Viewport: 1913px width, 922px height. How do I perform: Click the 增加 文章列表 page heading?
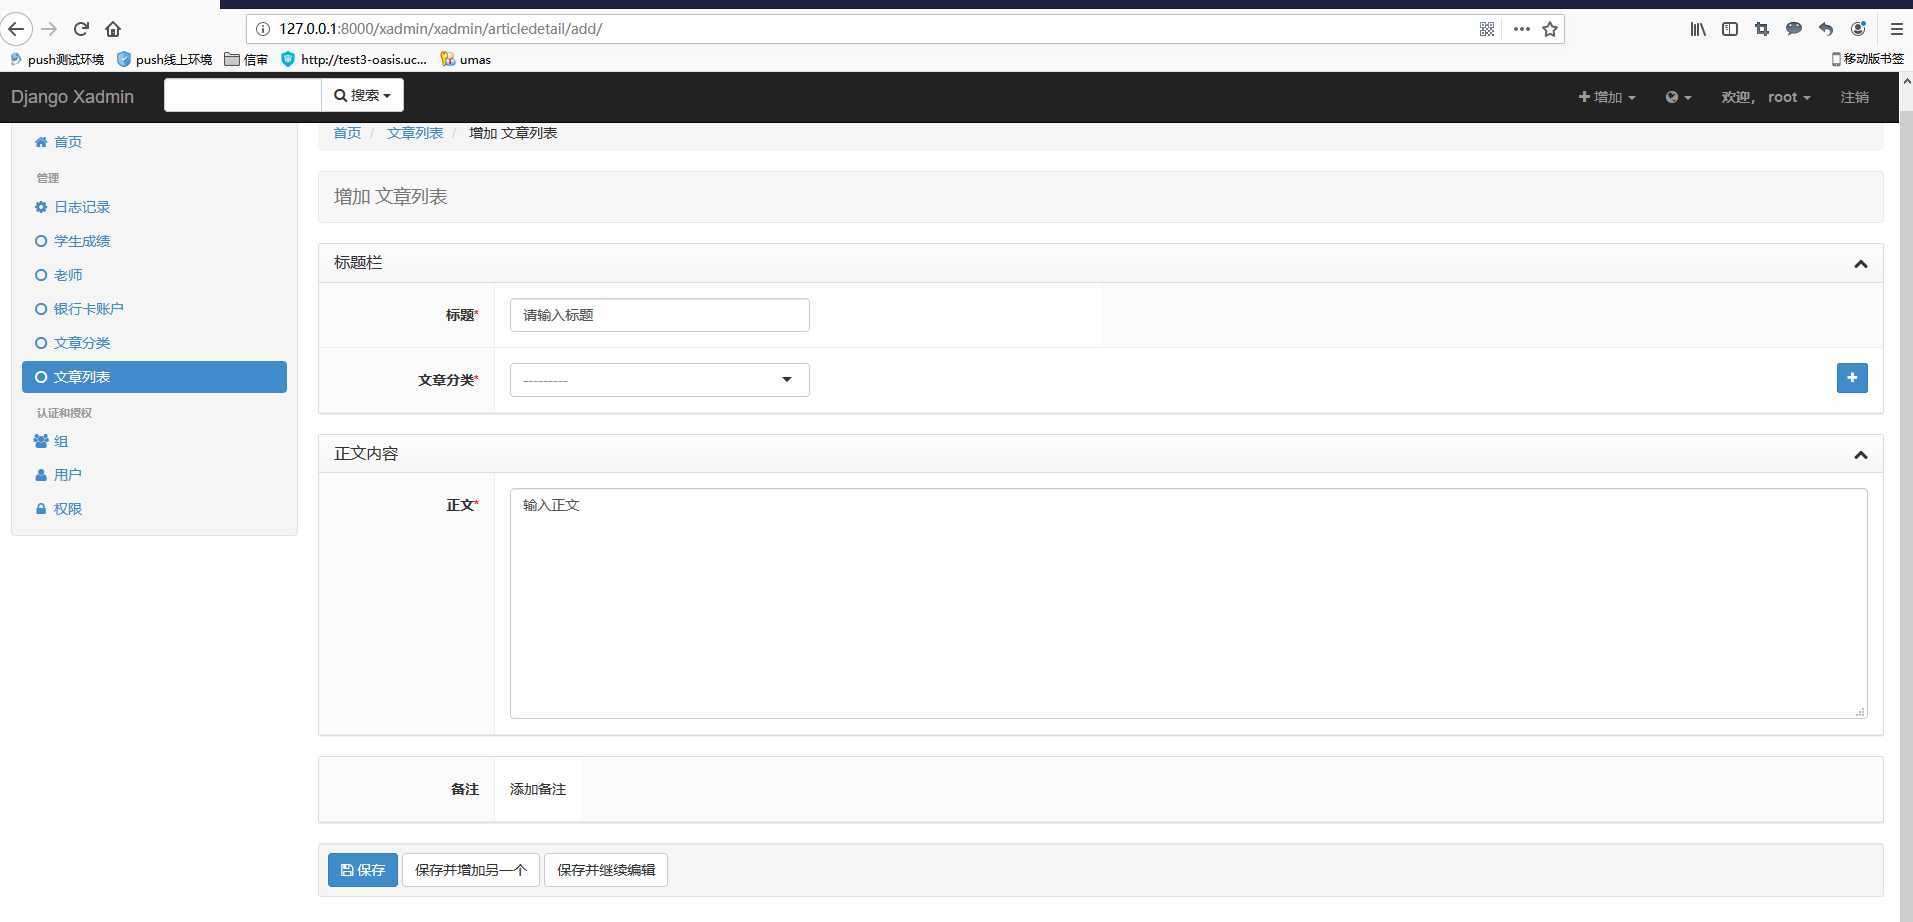click(391, 197)
